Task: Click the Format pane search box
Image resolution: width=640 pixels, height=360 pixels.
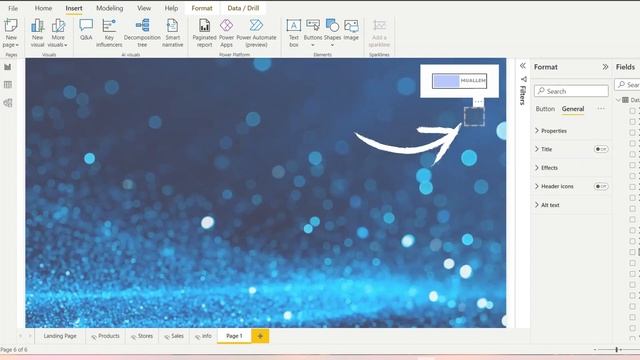Action: [x=571, y=91]
